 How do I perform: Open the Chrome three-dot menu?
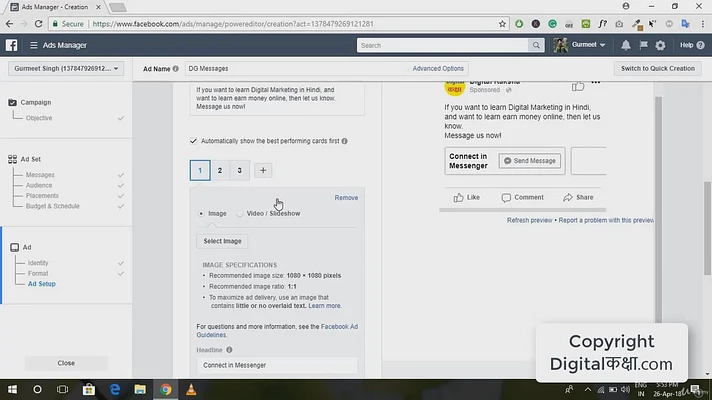click(x=702, y=24)
